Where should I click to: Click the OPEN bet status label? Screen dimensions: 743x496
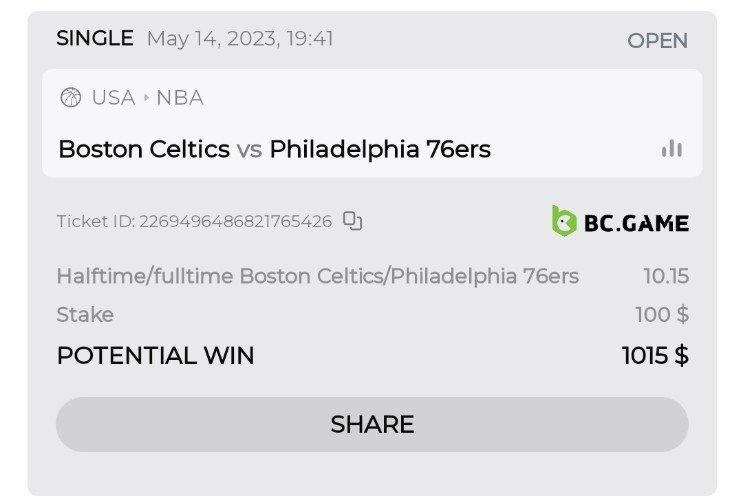657,41
